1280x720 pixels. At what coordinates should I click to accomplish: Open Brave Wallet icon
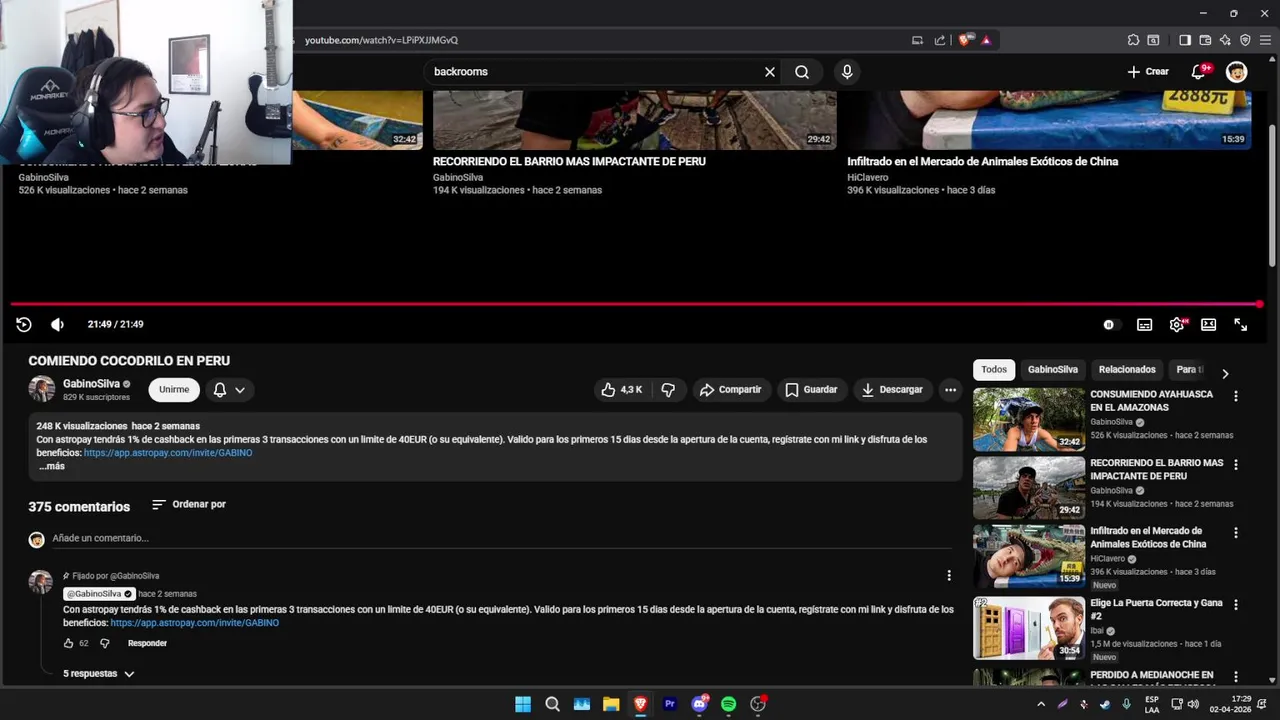pos(1205,40)
